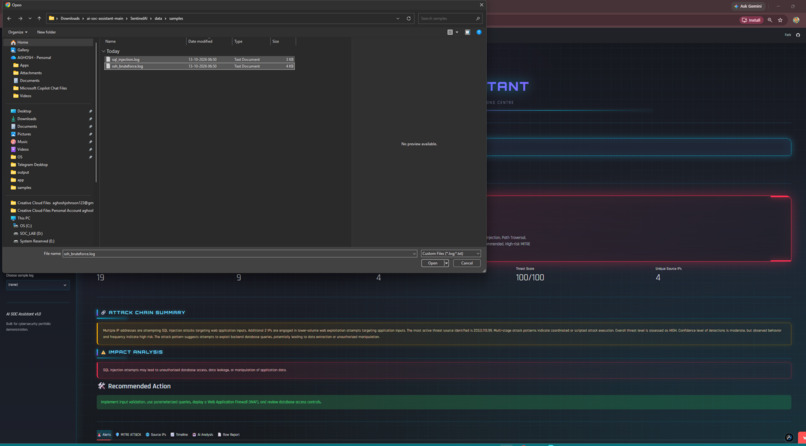Click Chrome's zoom magnifier icon
This screenshot has height=446, width=806.
click(x=770, y=20)
